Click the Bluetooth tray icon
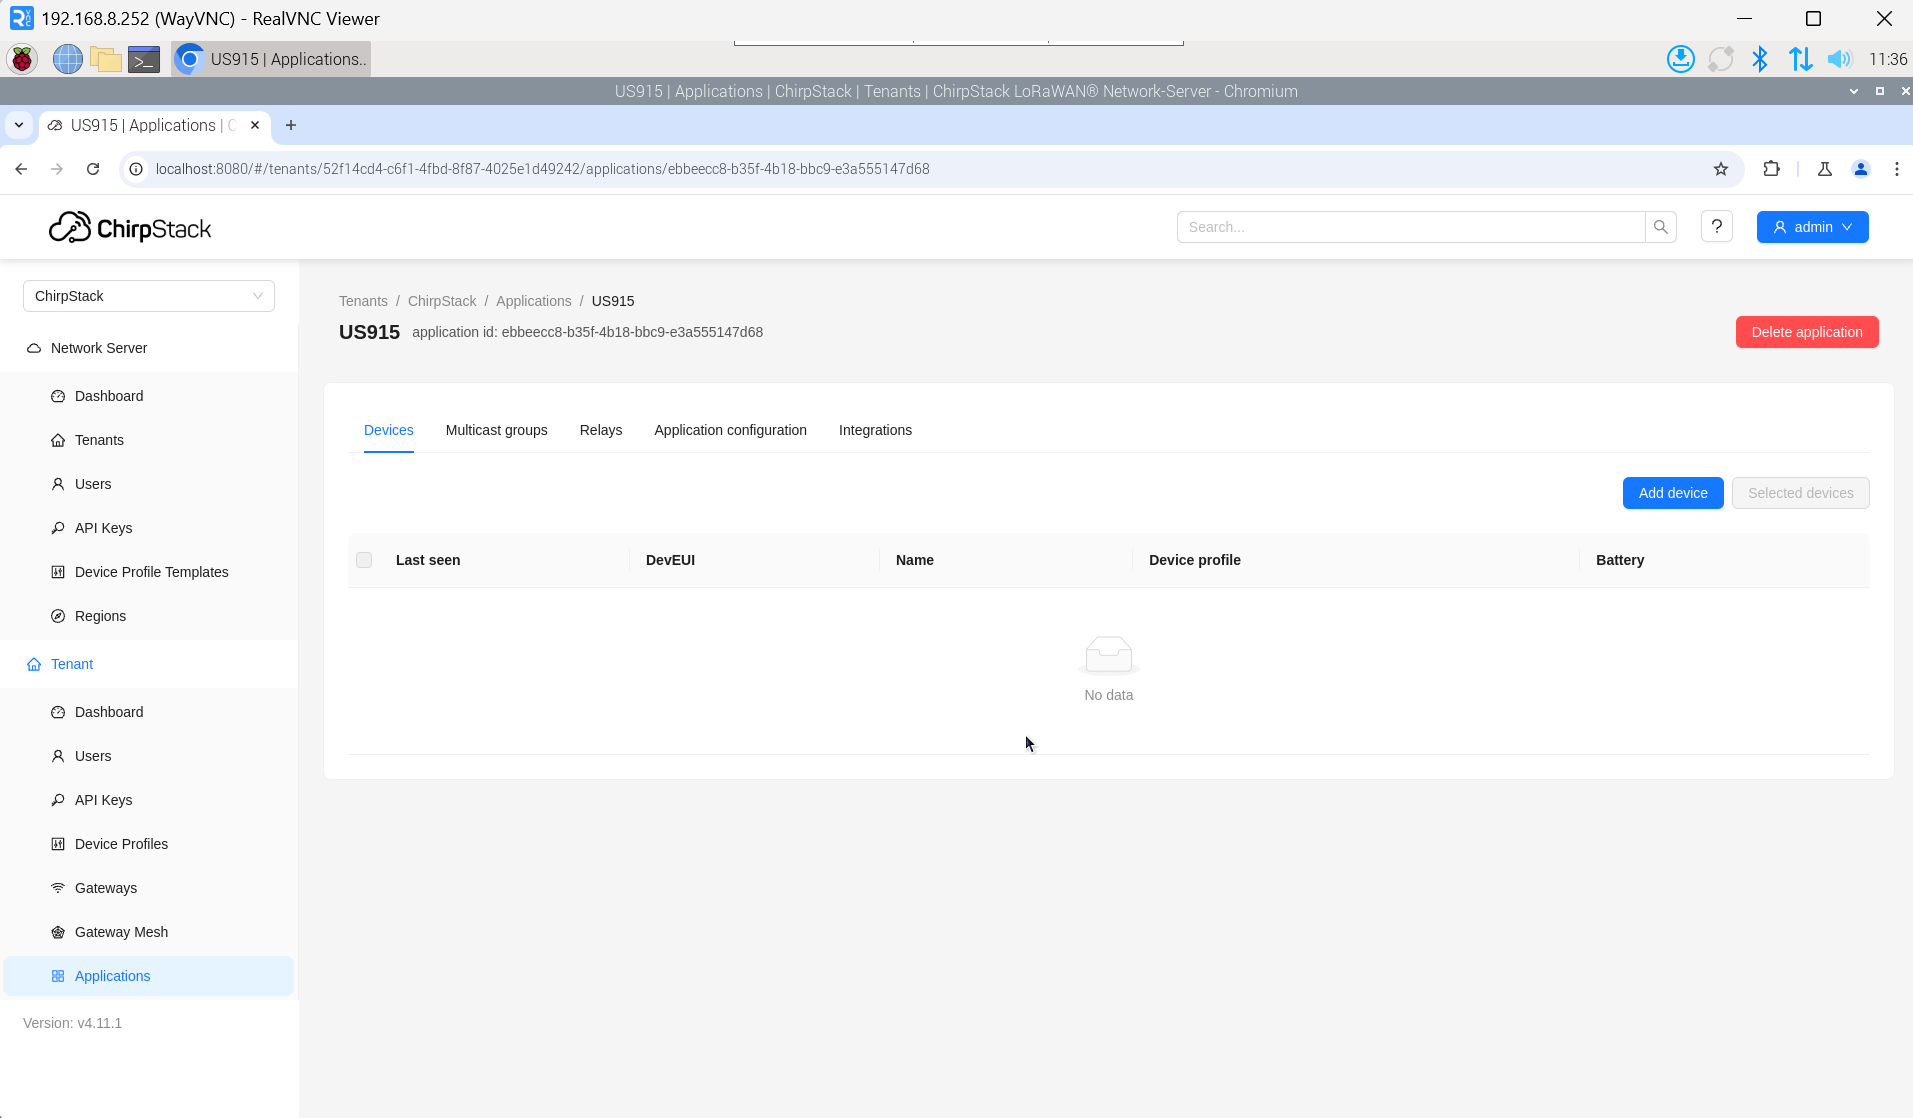The height and width of the screenshot is (1118, 1913). pyautogui.click(x=1760, y=59)
